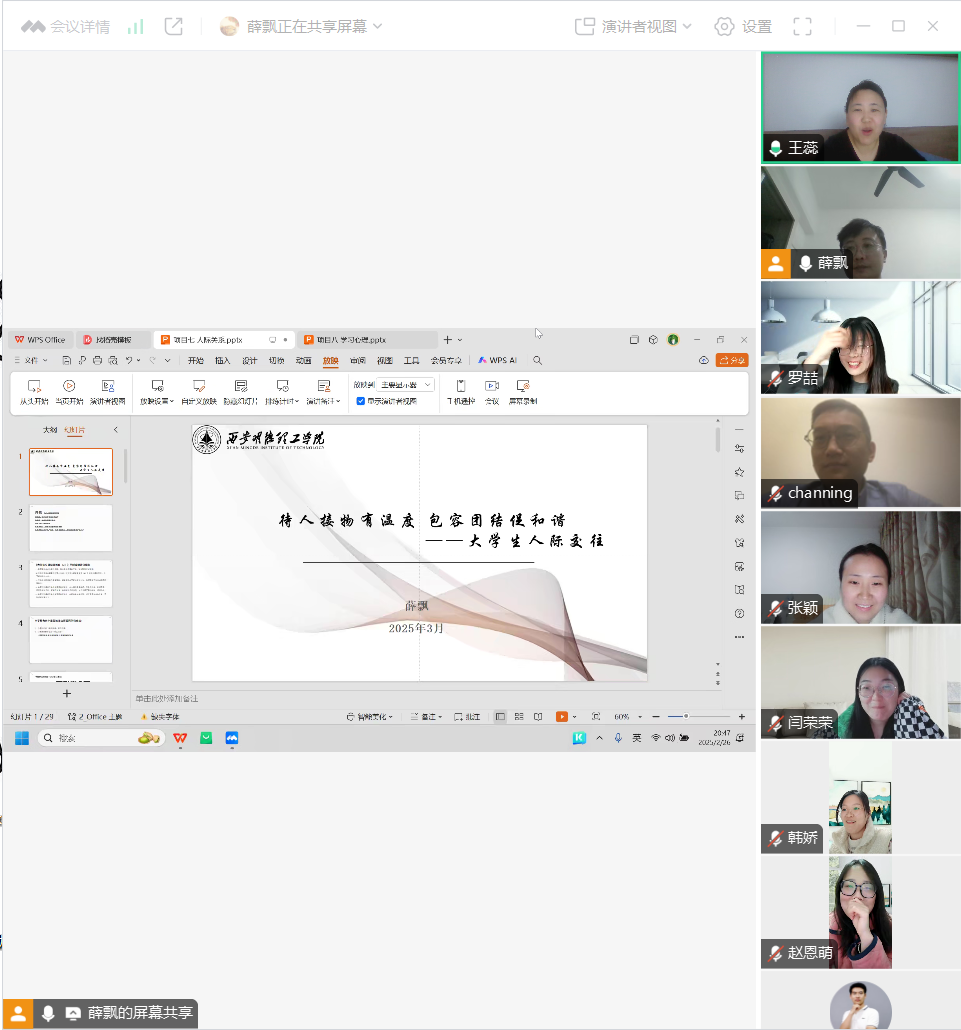Click the zoom slider in WPS status bar
961x1030 pixels.
click(686, 717)
